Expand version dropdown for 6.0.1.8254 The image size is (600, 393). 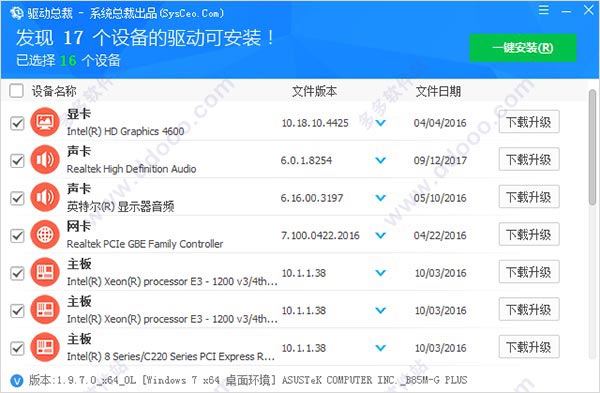click(380, 160)
